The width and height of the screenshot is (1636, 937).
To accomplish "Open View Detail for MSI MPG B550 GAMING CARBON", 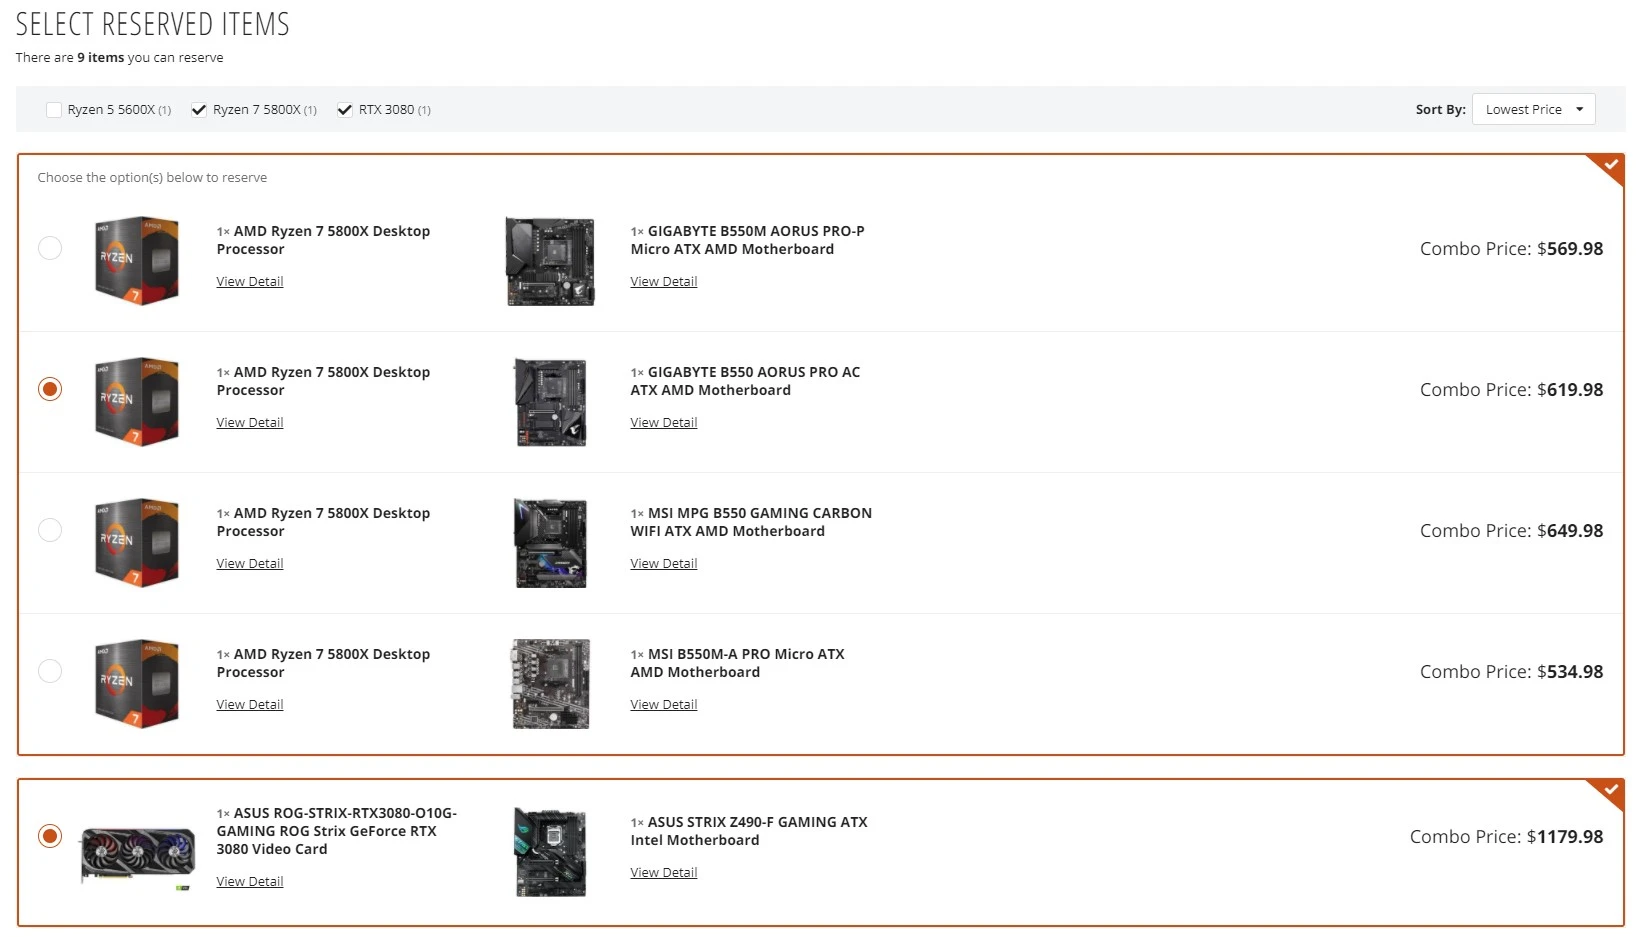I will click(x=664, y=564).
